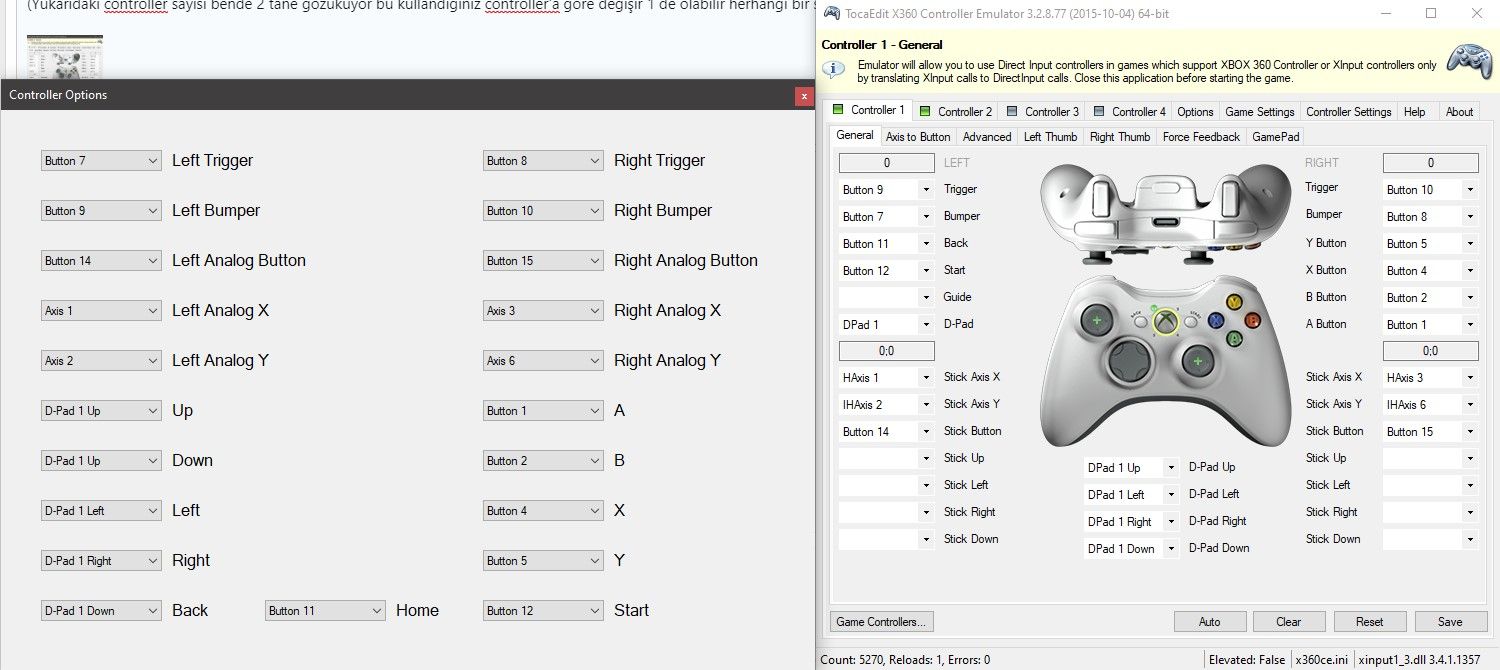This screenshot has height=670, width=1500.
Task: Click the Save button
Action: 1450,621
